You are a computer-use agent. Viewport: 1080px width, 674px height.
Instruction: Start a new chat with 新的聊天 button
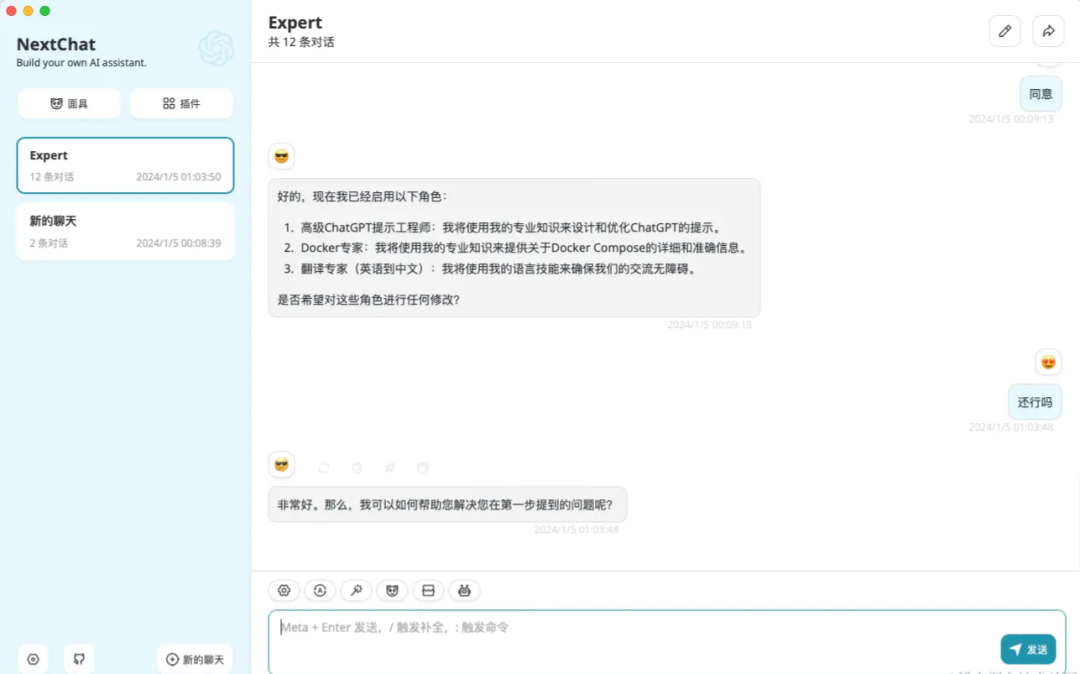pyautogui.click(x=195, y=659)
